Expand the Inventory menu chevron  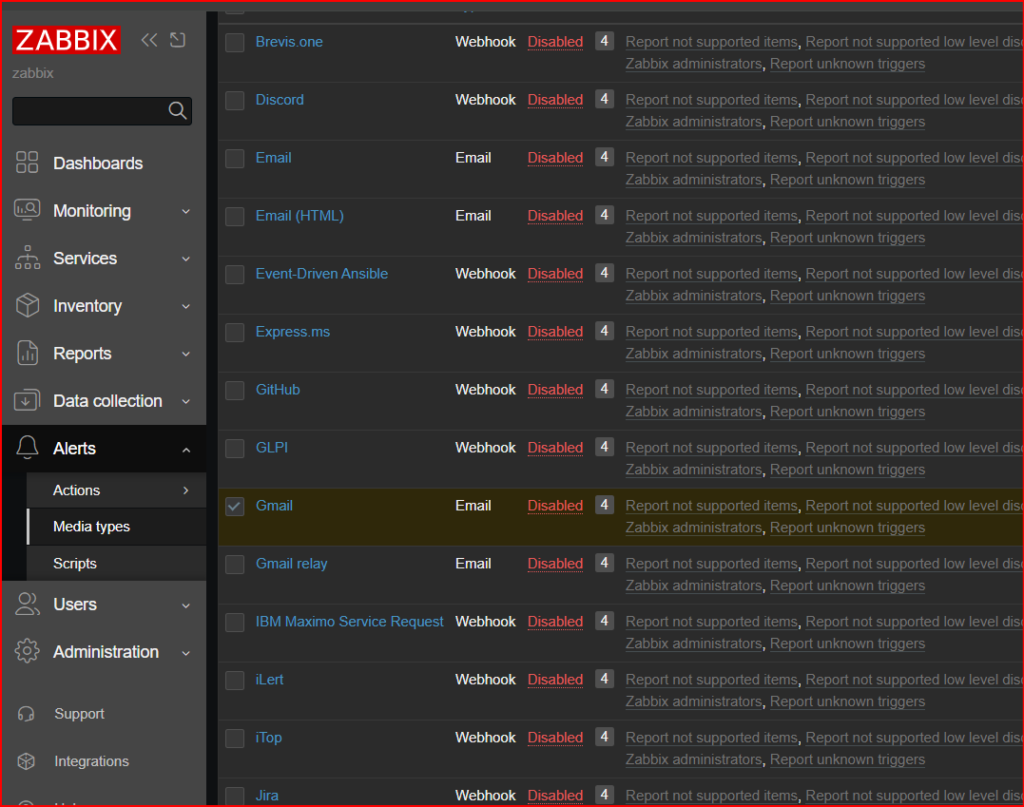pos(186,306)
